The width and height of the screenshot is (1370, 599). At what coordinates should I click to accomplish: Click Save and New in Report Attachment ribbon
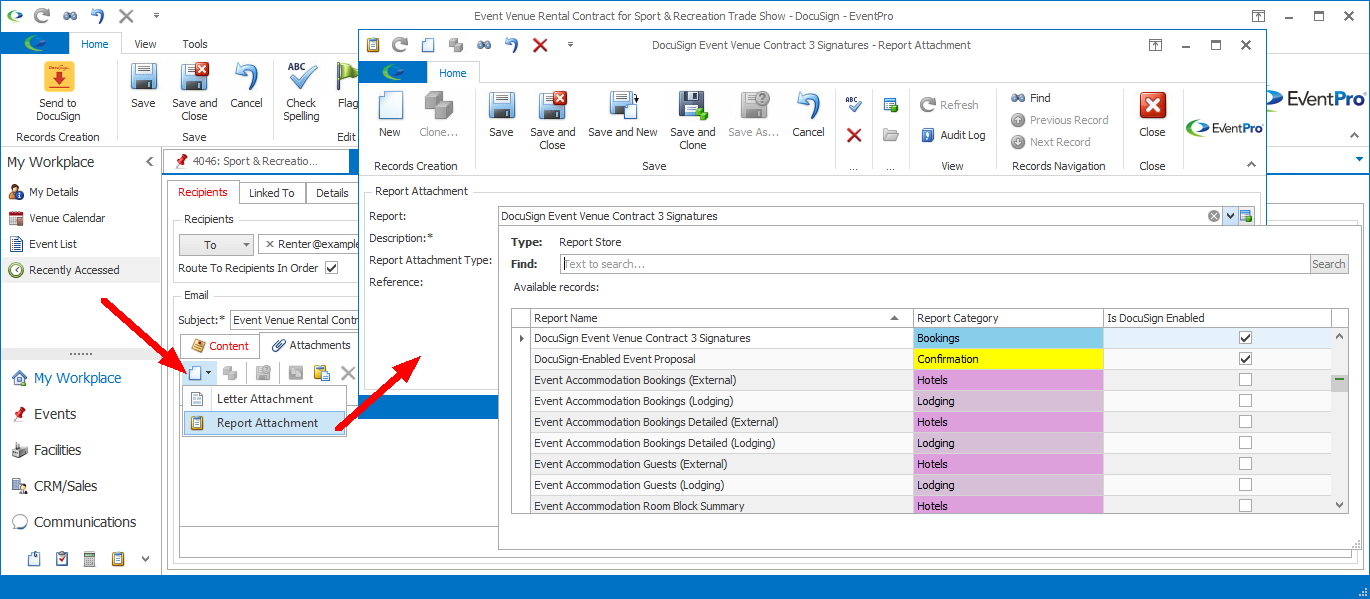[x=623, y=115]
